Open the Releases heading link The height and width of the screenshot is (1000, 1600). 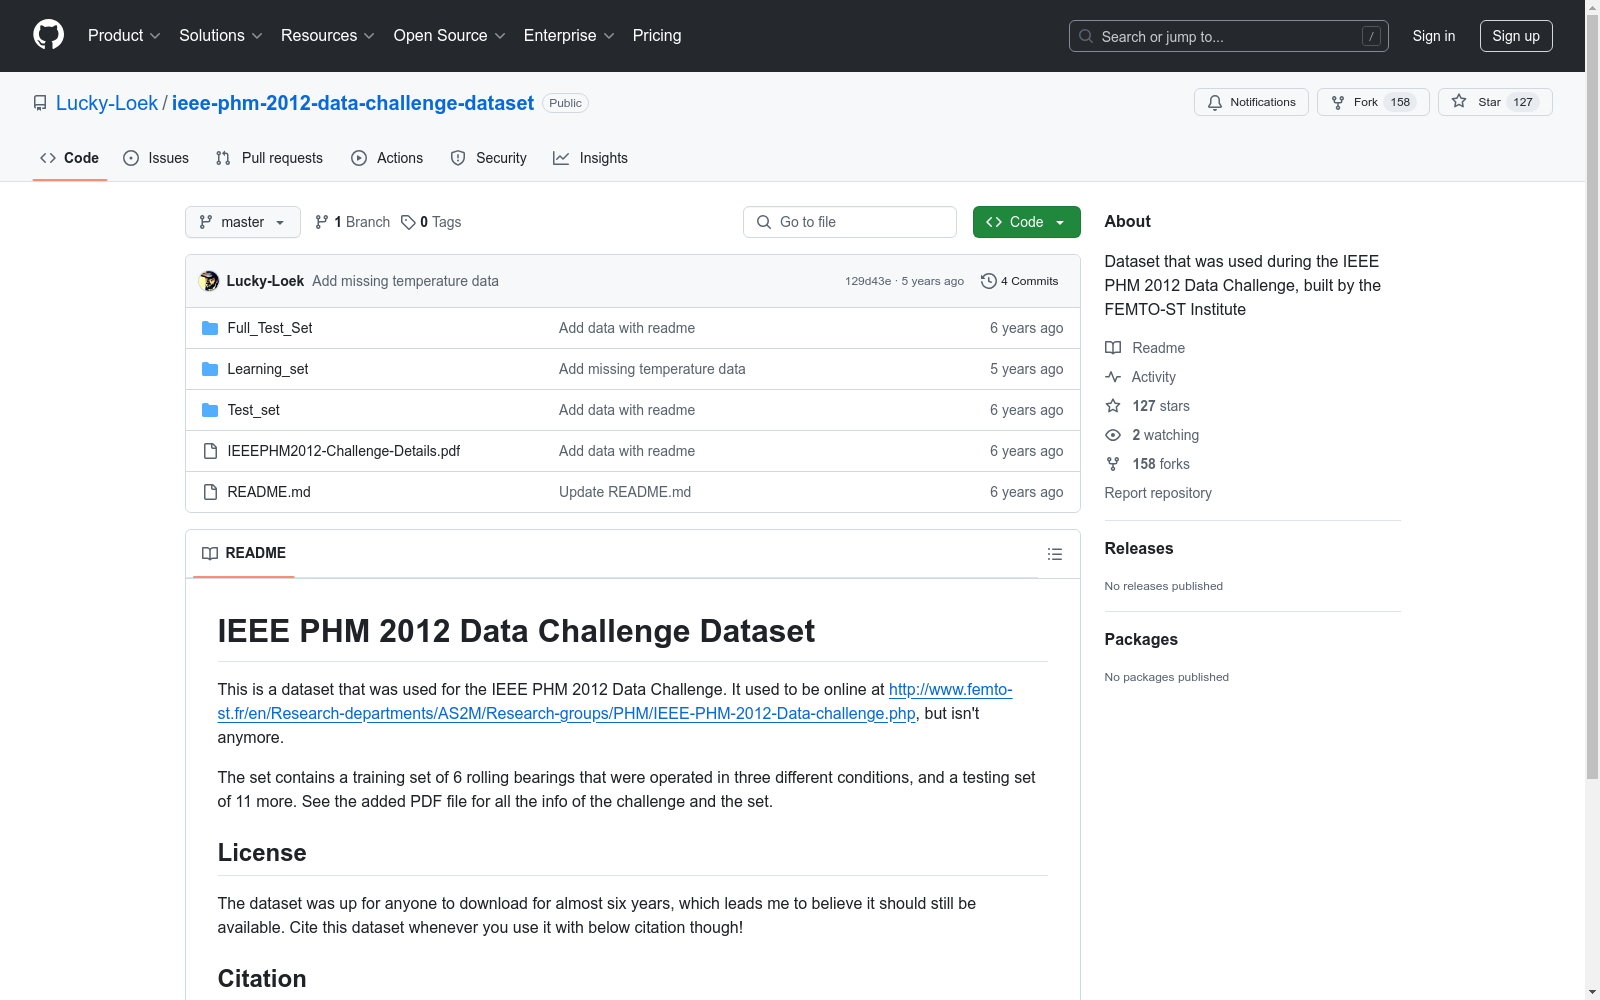[1139, 548]
